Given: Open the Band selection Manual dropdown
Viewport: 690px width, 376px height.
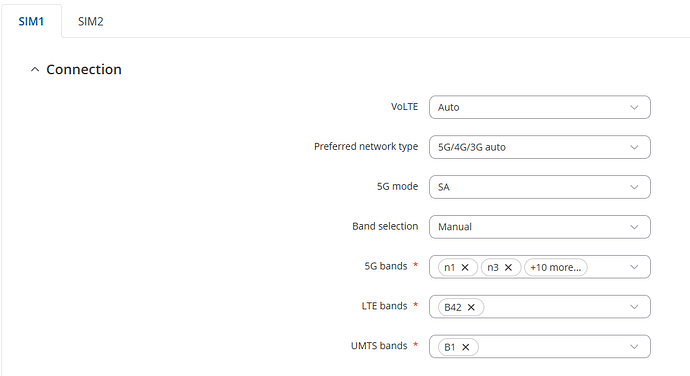Looking at the screenshot, I should pos(540,227).
